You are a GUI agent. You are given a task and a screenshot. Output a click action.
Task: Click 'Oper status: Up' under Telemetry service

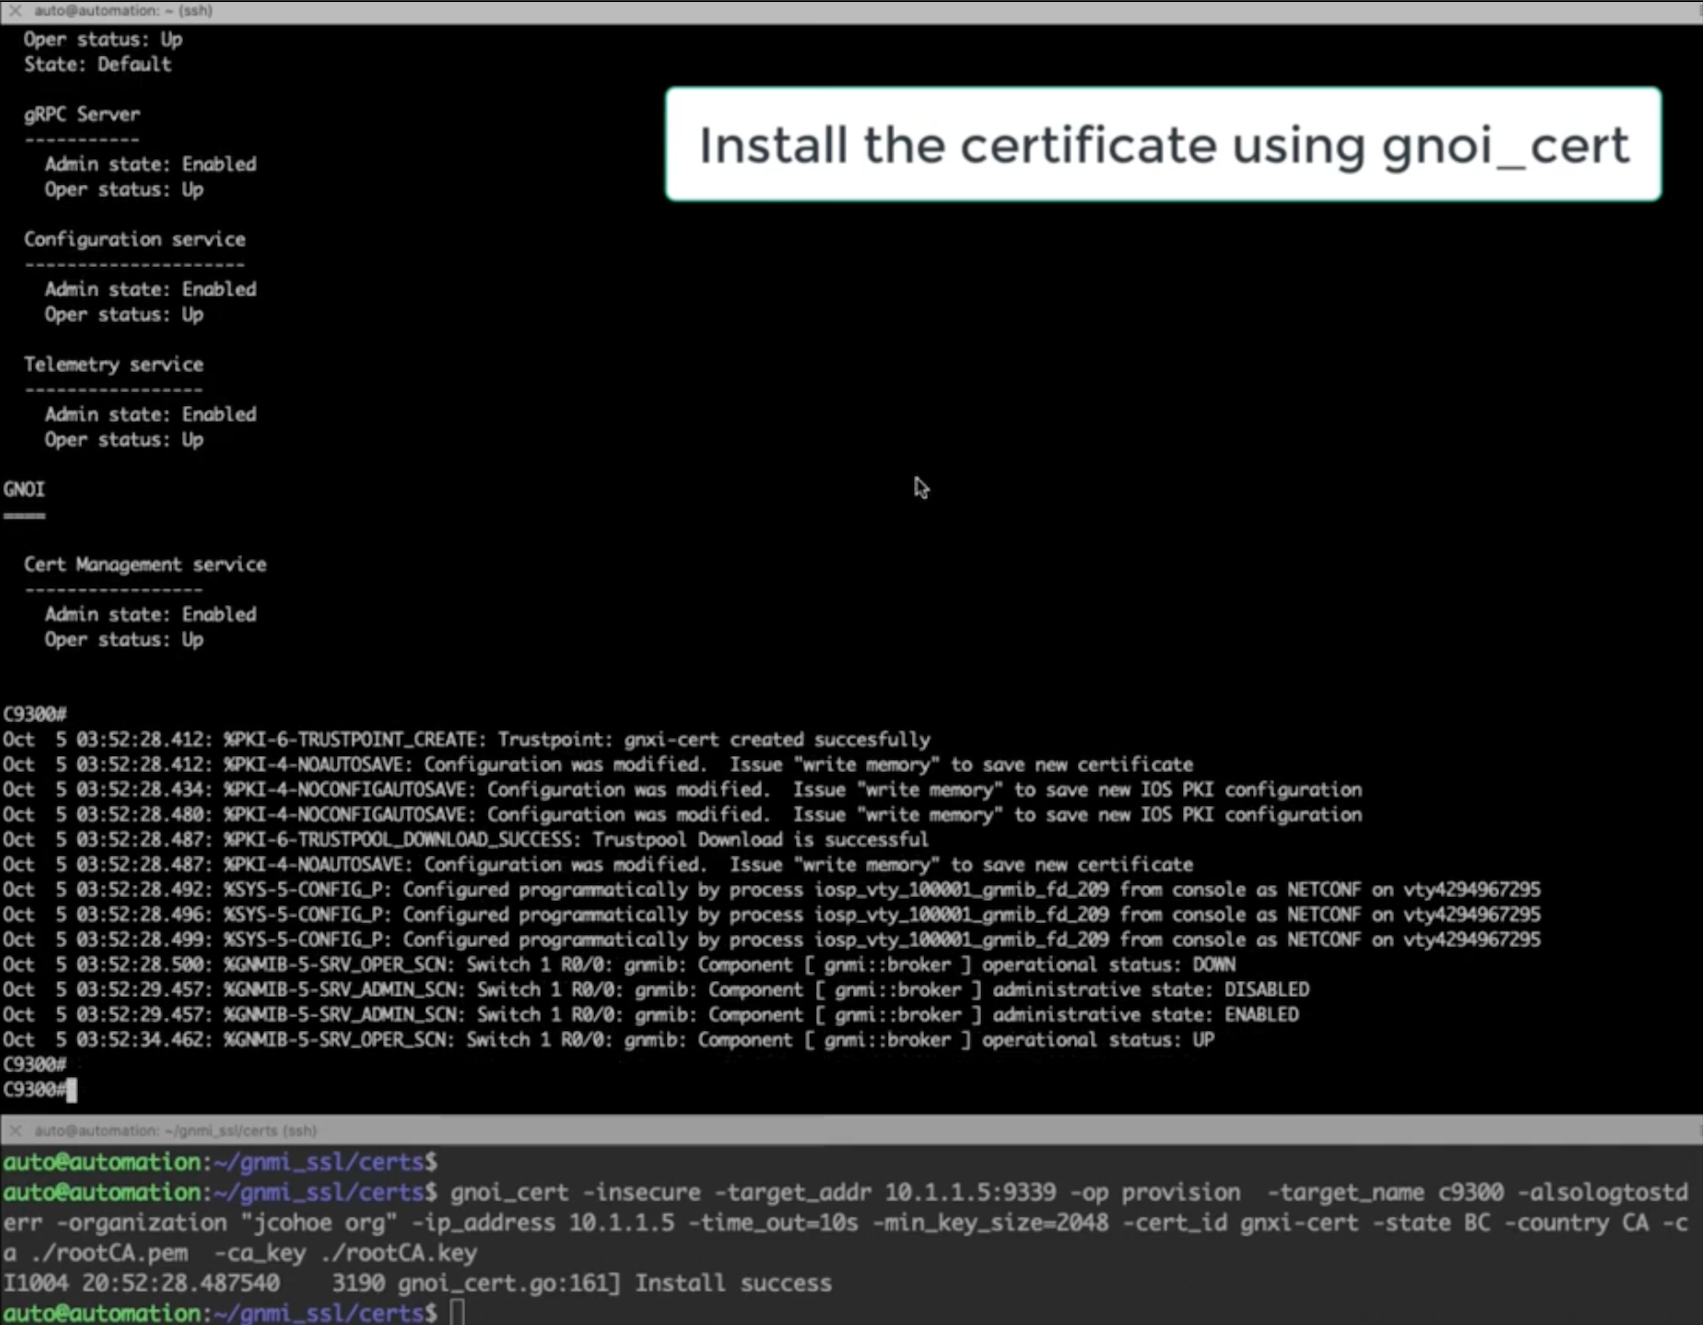(124, 439)
